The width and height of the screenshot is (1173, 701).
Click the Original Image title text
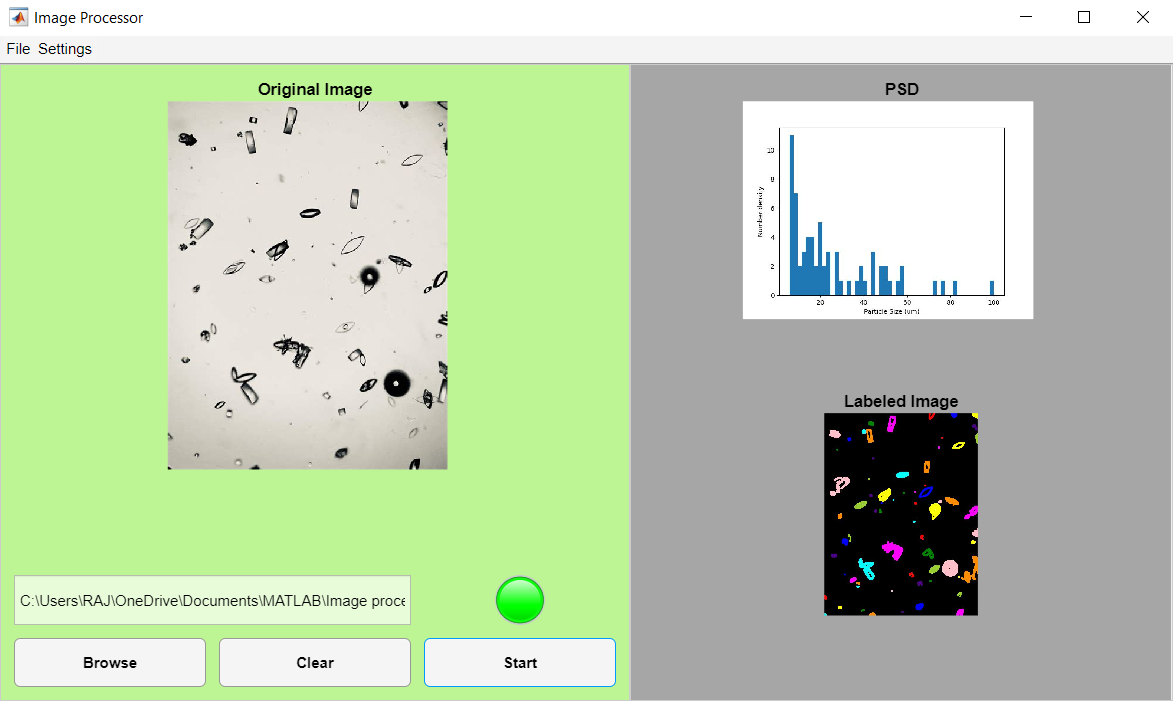(314, 89)
